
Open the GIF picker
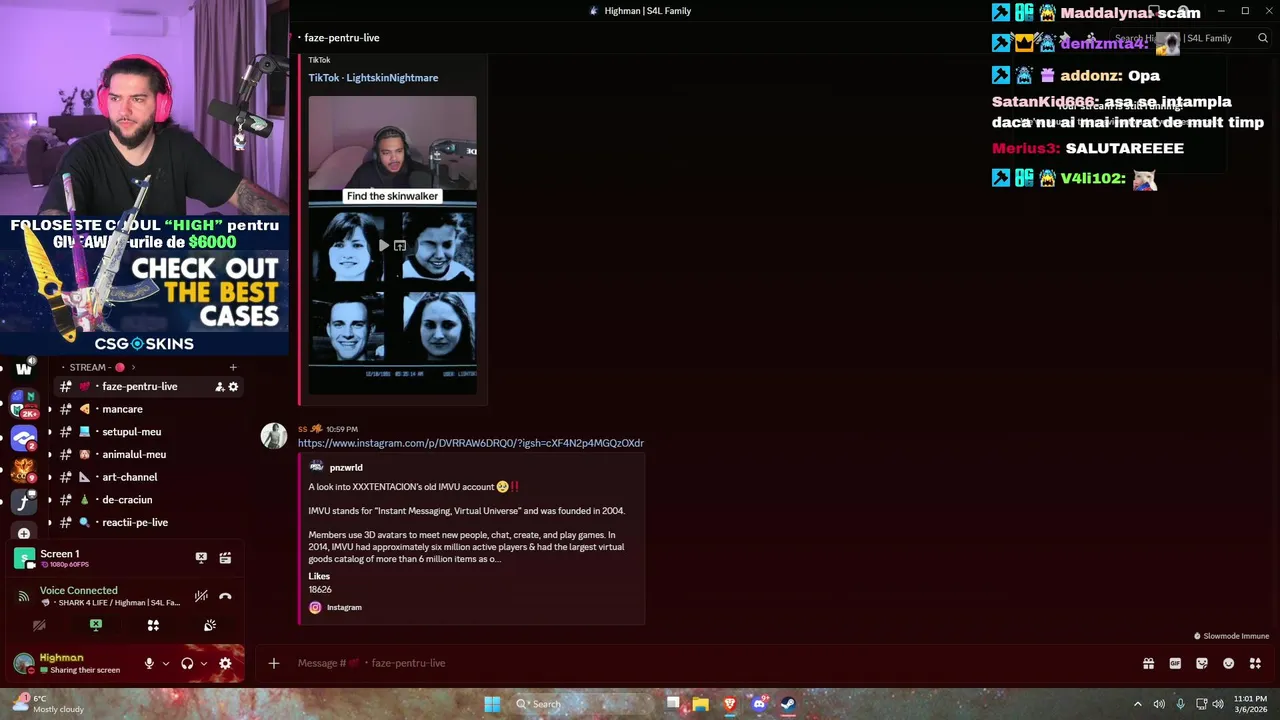[x=1175, y=663]
